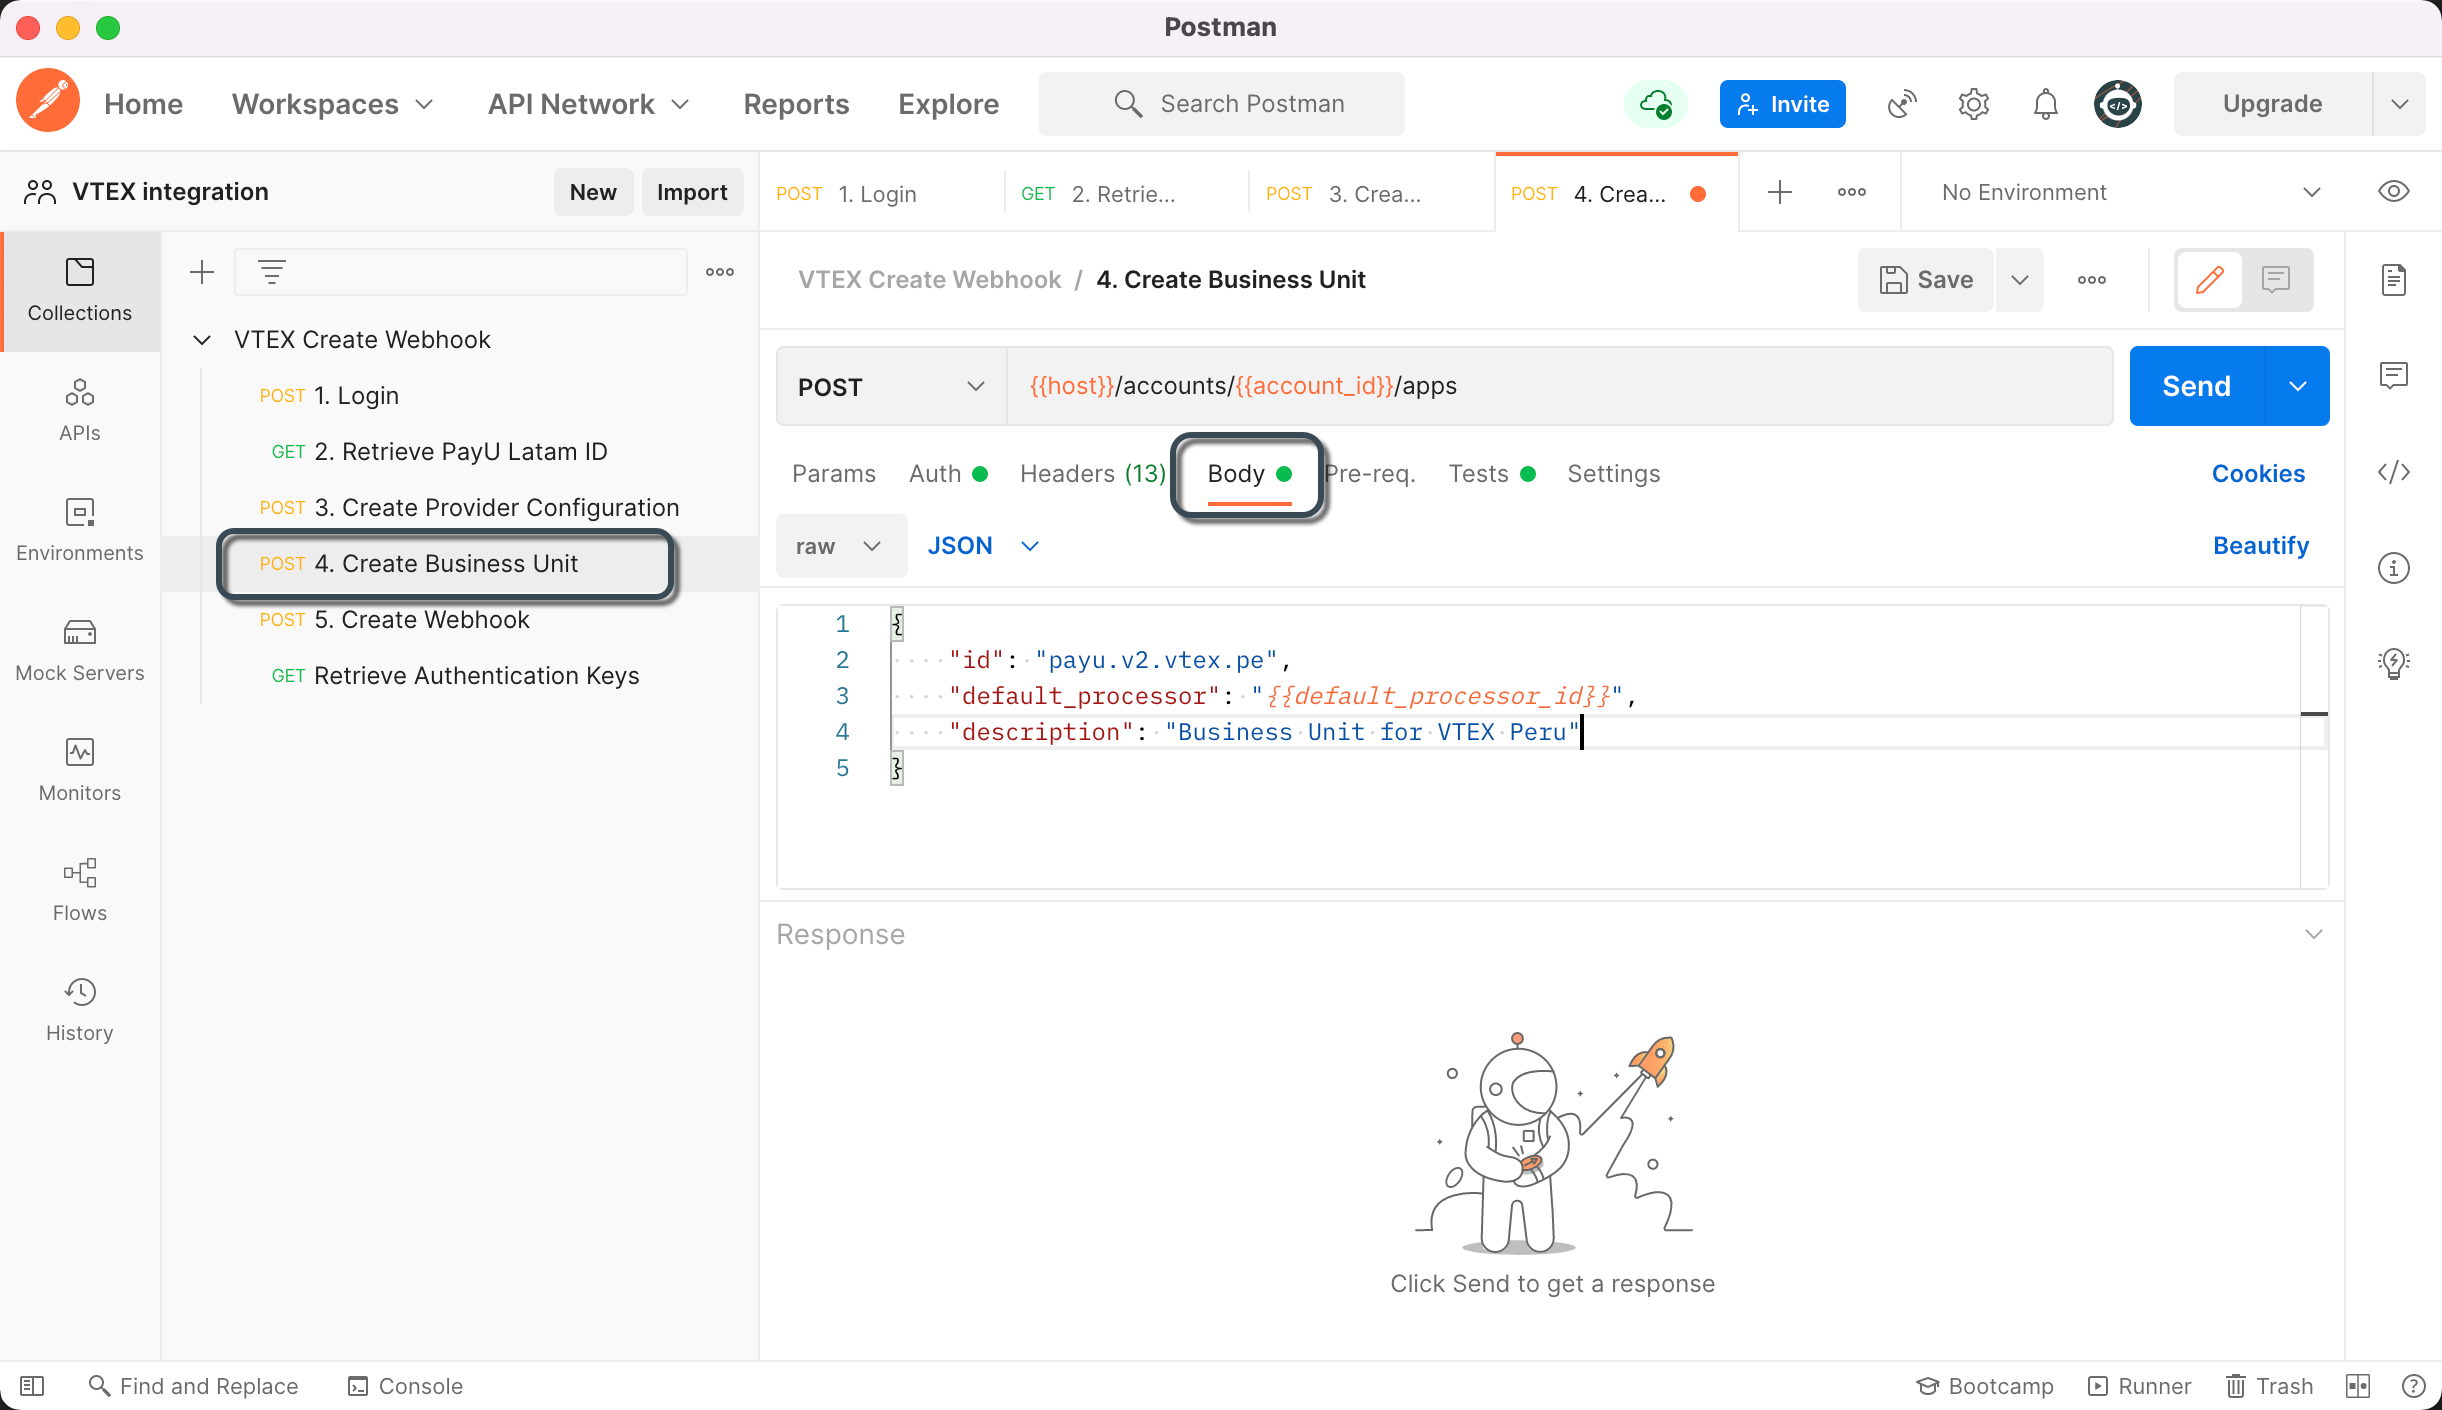Collapse the Response pane chevron
Image resolution: width=2442 pixels, height=1410 pixels.
[x=2313, y=934]
